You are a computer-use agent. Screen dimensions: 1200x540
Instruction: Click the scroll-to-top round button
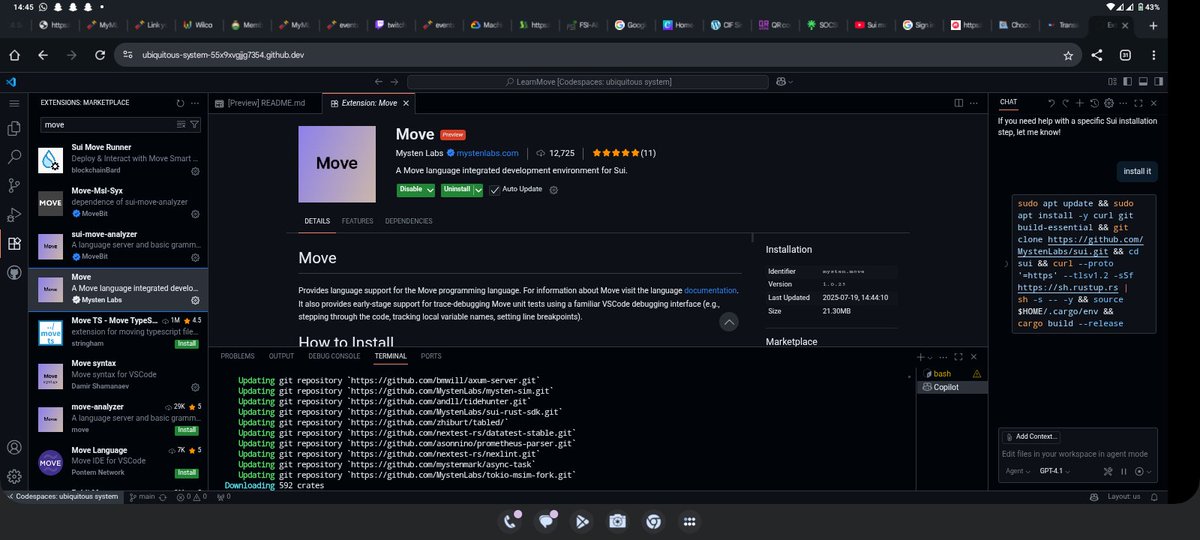click(x=729, y=321)
